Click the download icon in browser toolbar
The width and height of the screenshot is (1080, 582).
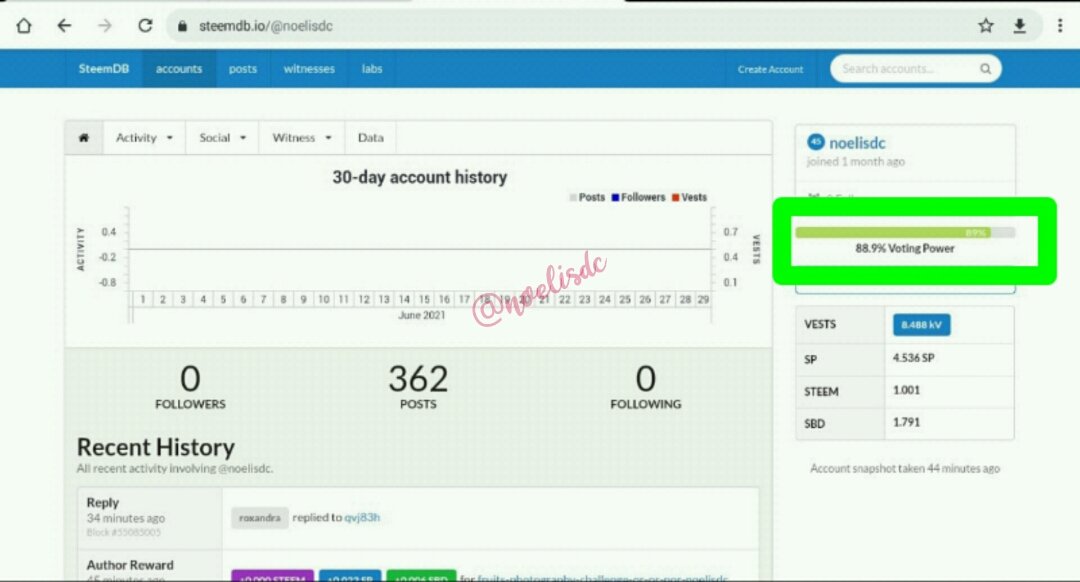point(1020,26)
